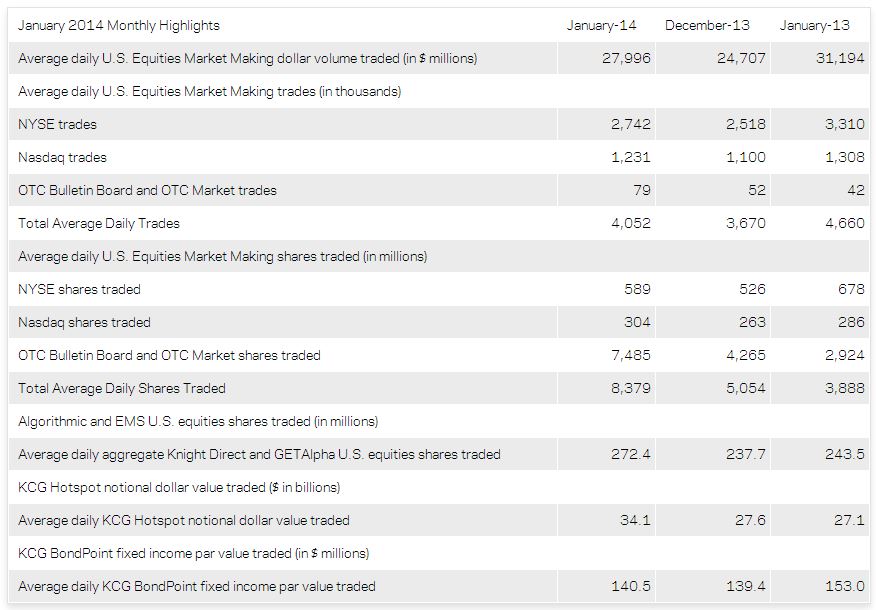The width and height of the screenshot is (876, 610).
Task: Select the 8,379 total shares value
Action: point(630,388)
